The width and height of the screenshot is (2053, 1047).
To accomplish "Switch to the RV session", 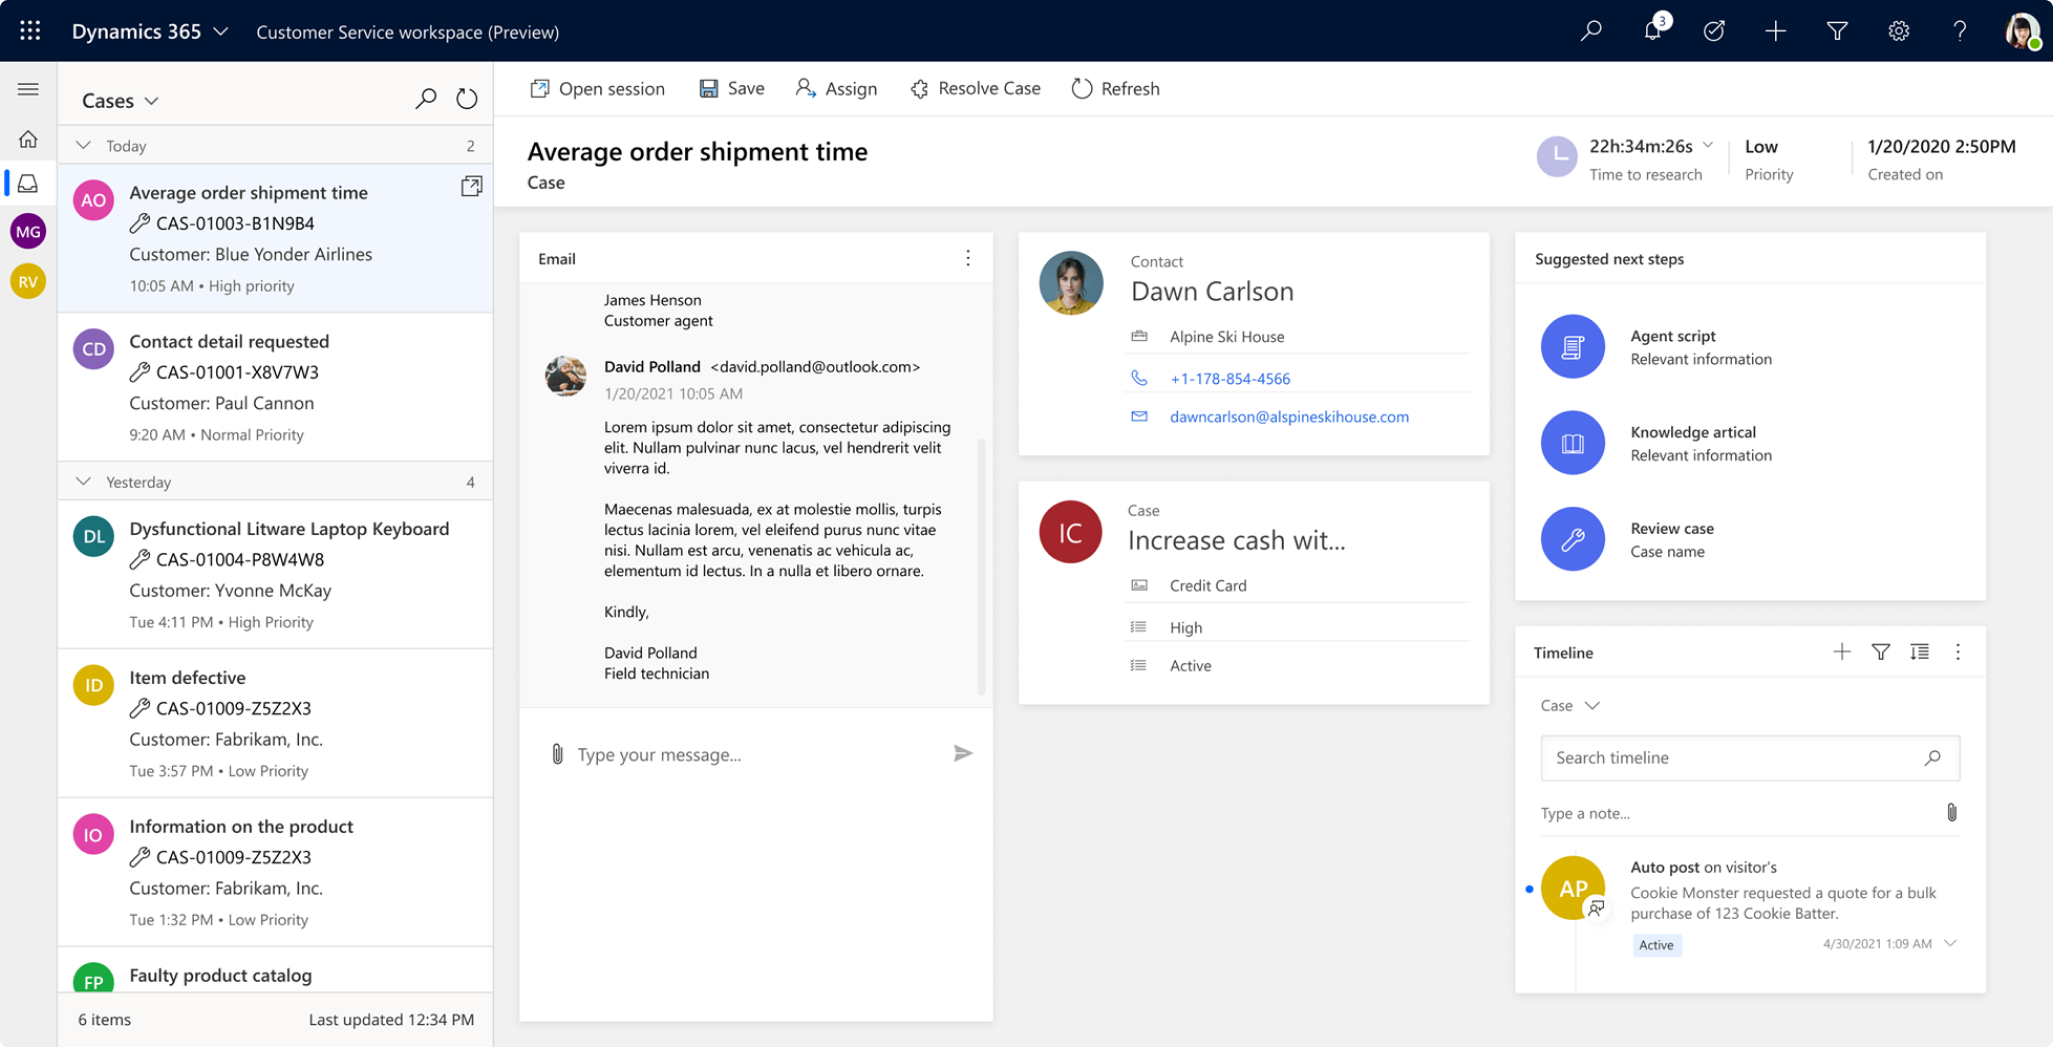I will [28, 282].
